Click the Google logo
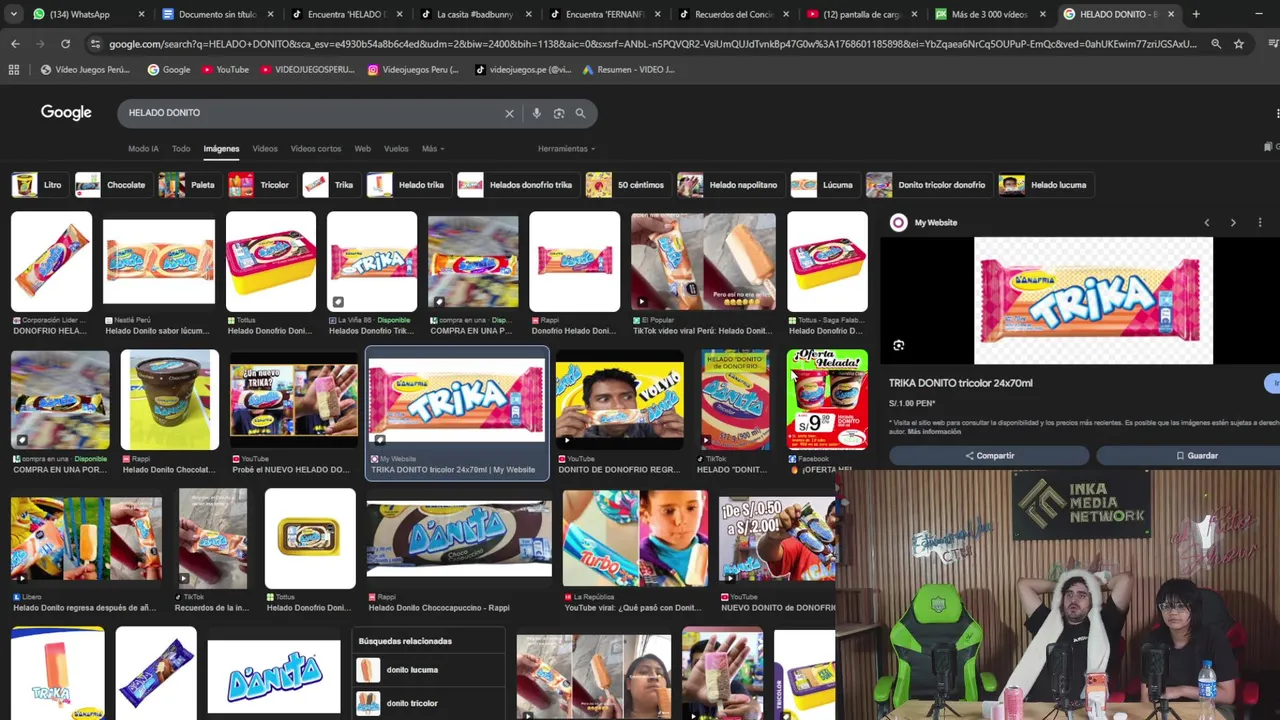Image resolution: width=1280 pixels, height=720 pixels. coord(66,112)
